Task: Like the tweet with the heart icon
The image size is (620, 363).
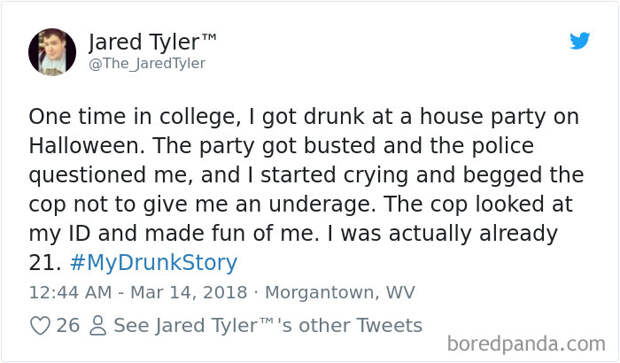Action: pos(40,326)
